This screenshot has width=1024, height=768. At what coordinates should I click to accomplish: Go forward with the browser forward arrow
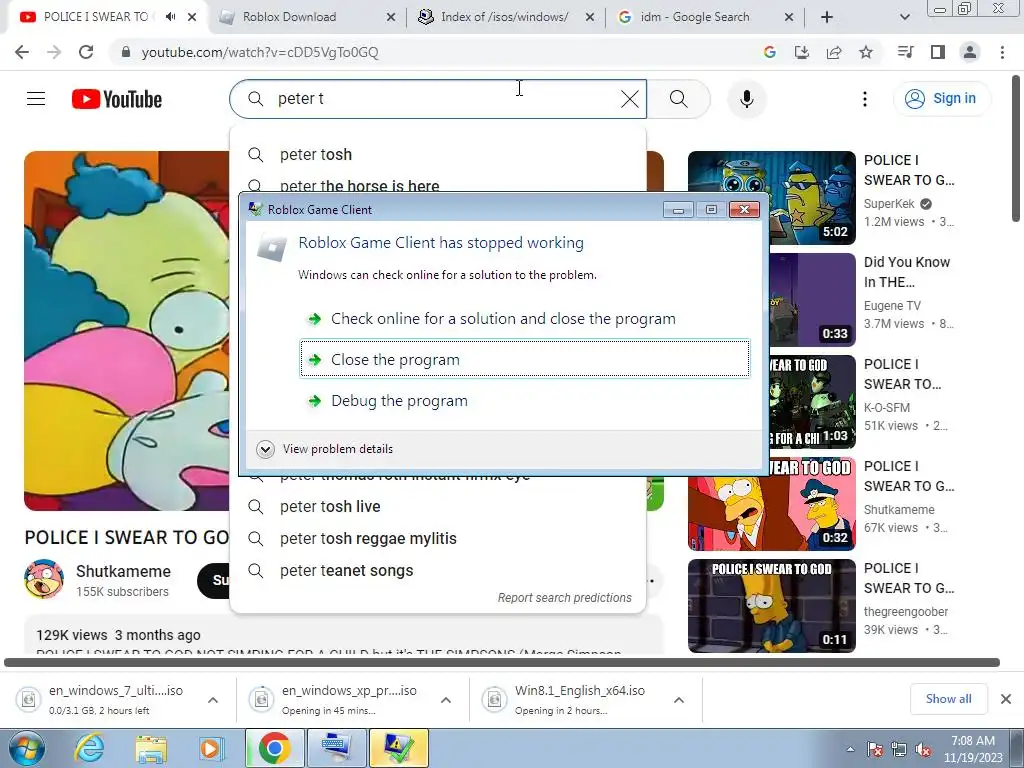[54, 52]
